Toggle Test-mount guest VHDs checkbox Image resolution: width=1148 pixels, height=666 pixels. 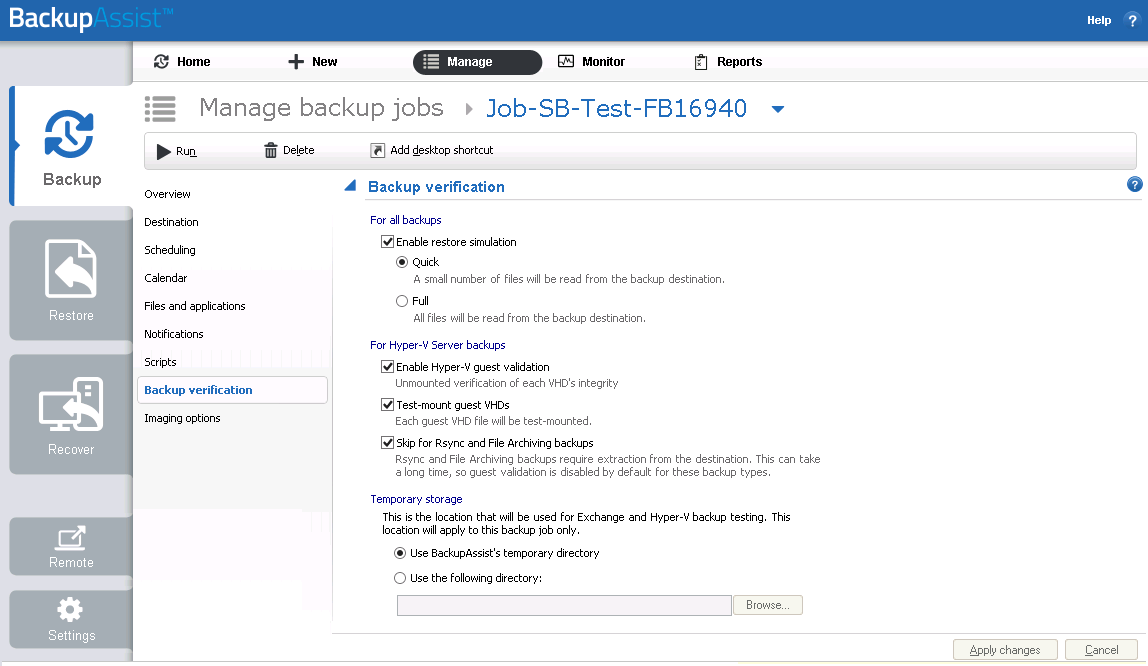387,405
